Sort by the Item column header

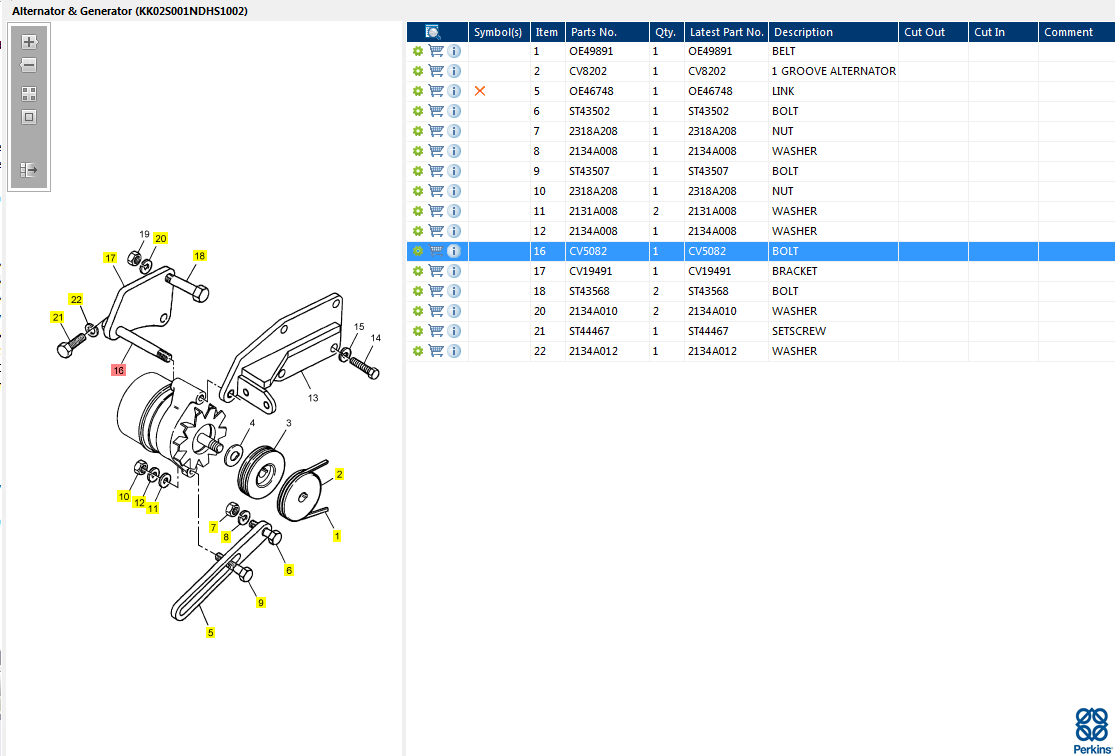(548, 32)
